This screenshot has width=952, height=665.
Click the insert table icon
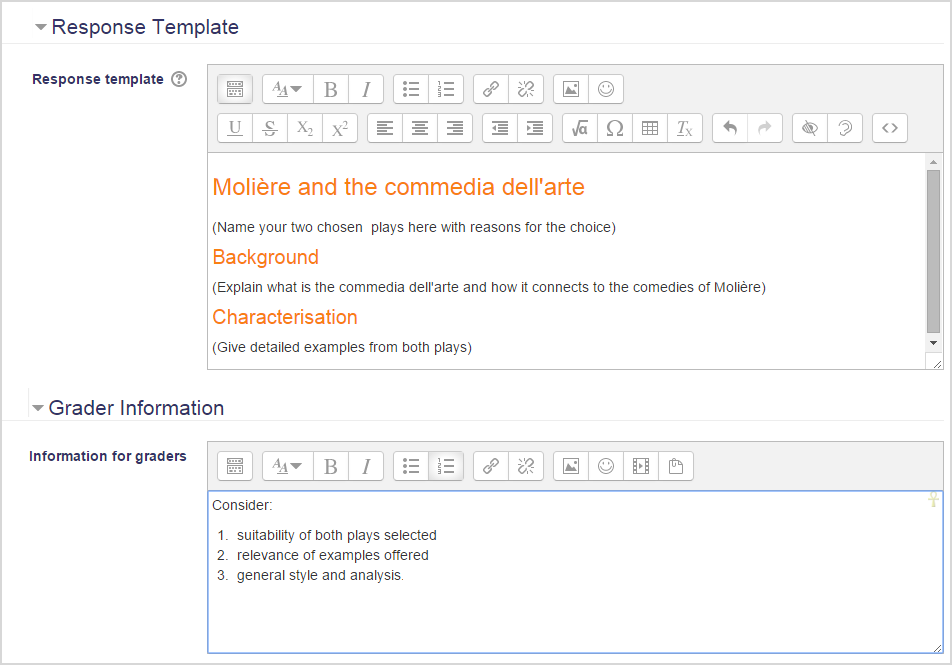650,128
